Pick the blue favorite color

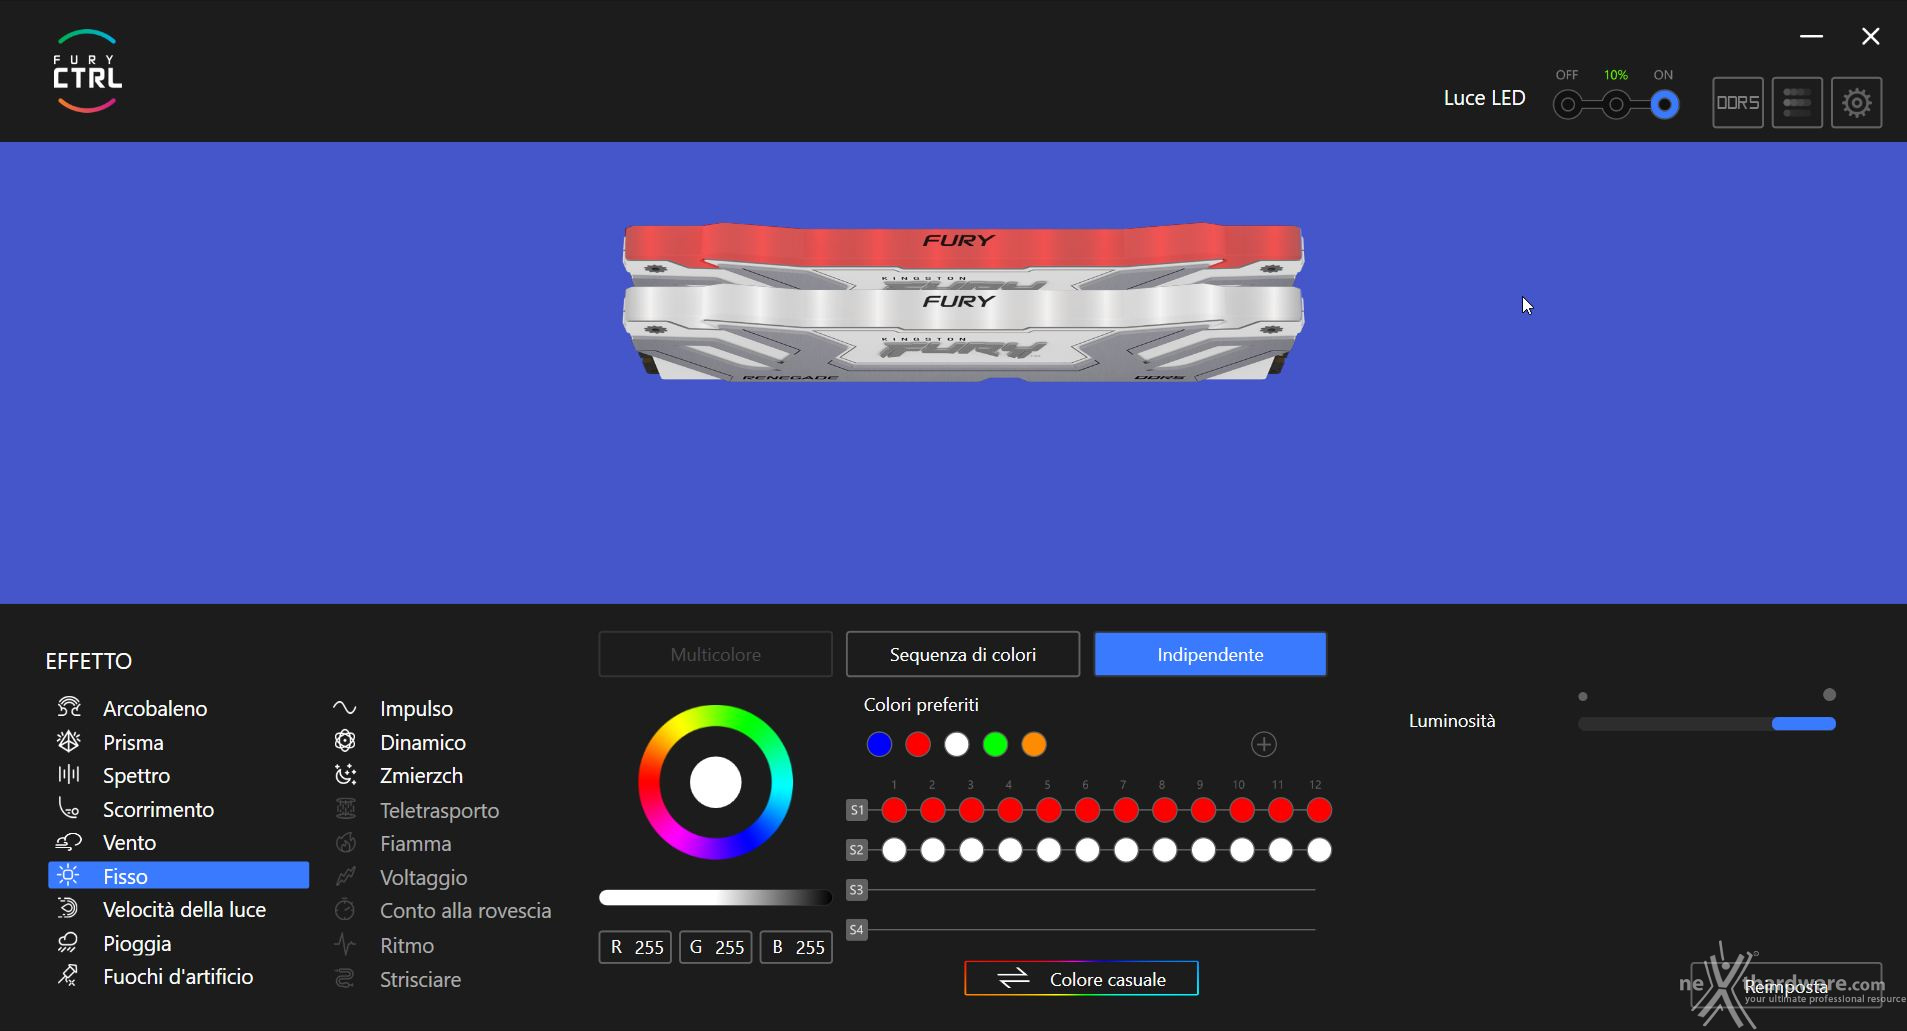point(879,744)
